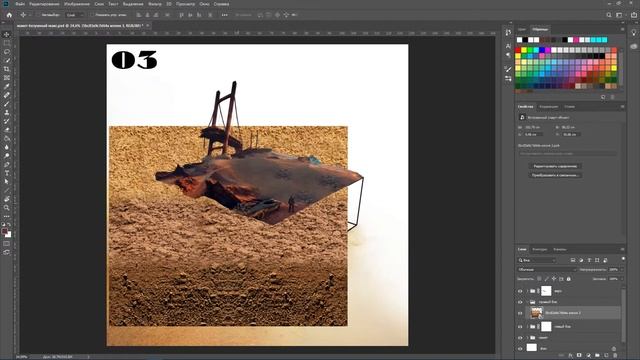Switch to the Swatches panel tab

(540, 29)
